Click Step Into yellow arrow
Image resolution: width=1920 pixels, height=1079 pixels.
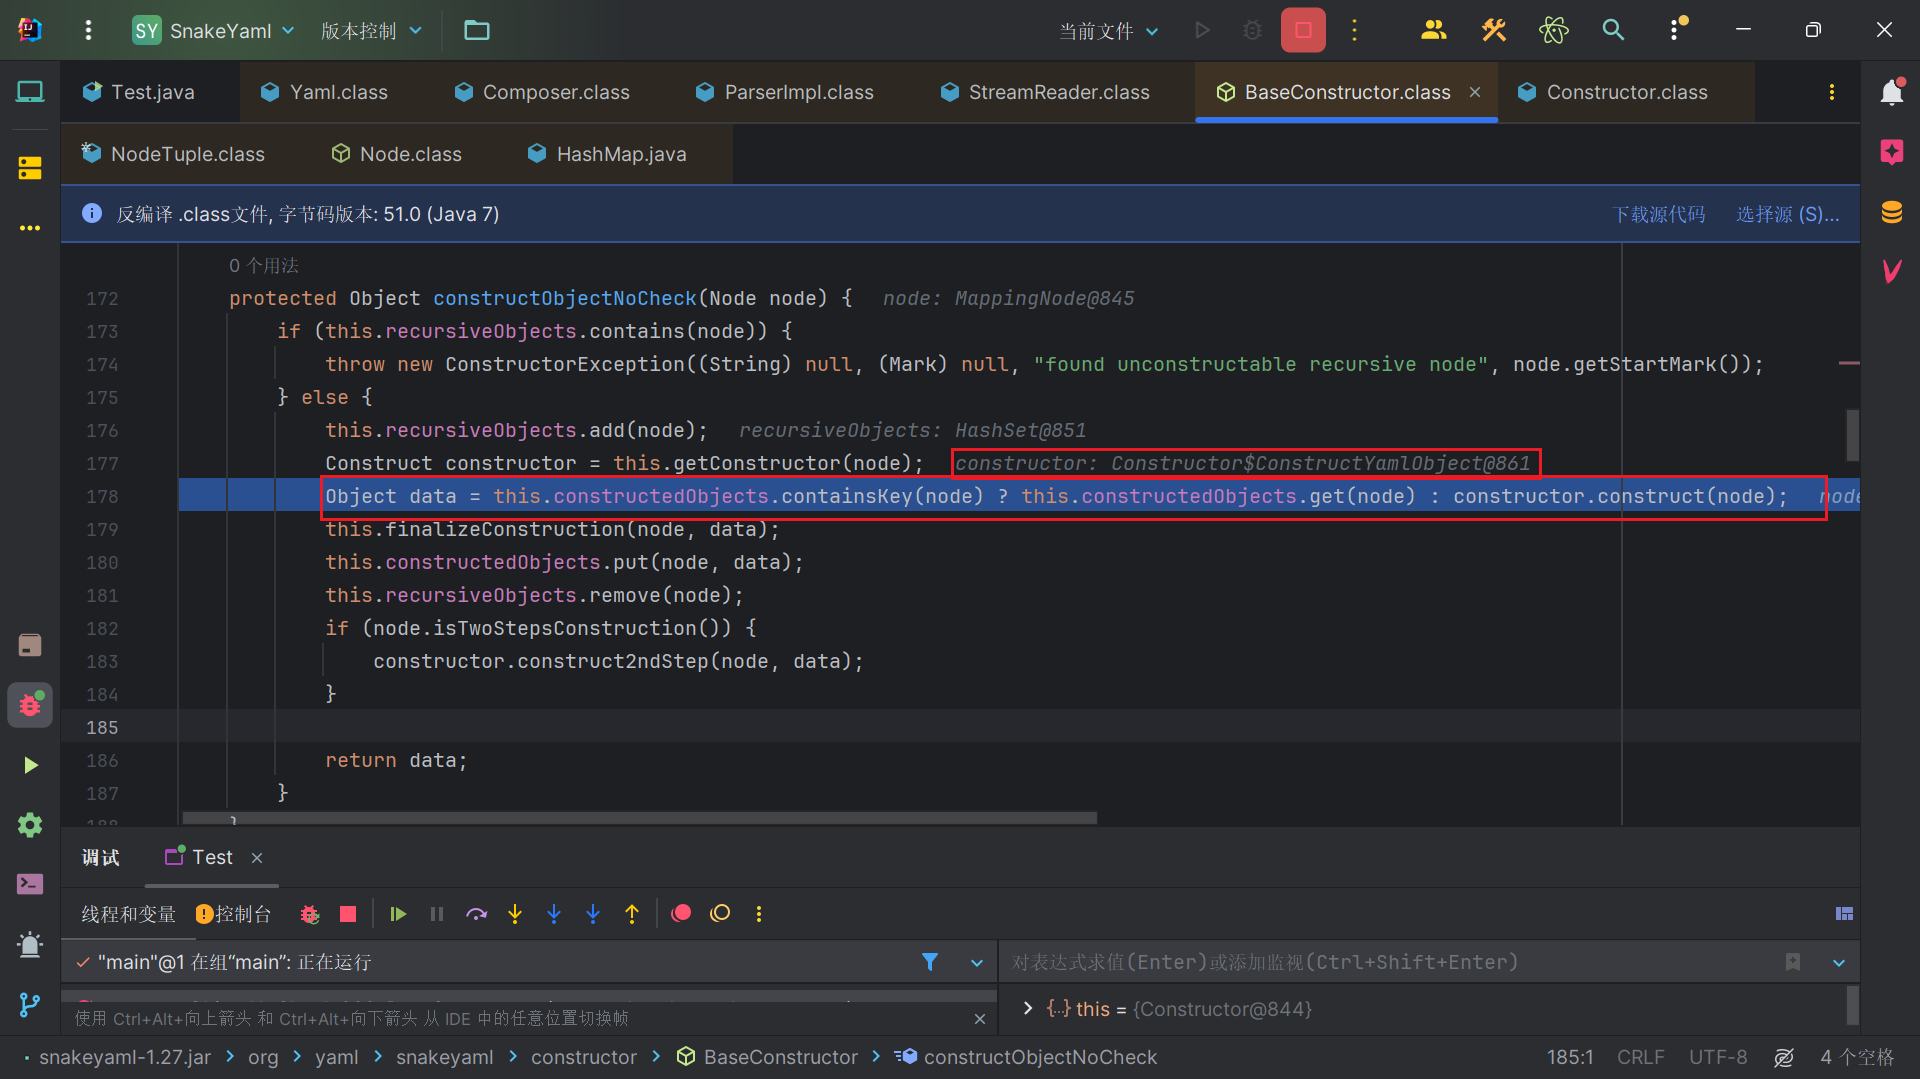515,914
